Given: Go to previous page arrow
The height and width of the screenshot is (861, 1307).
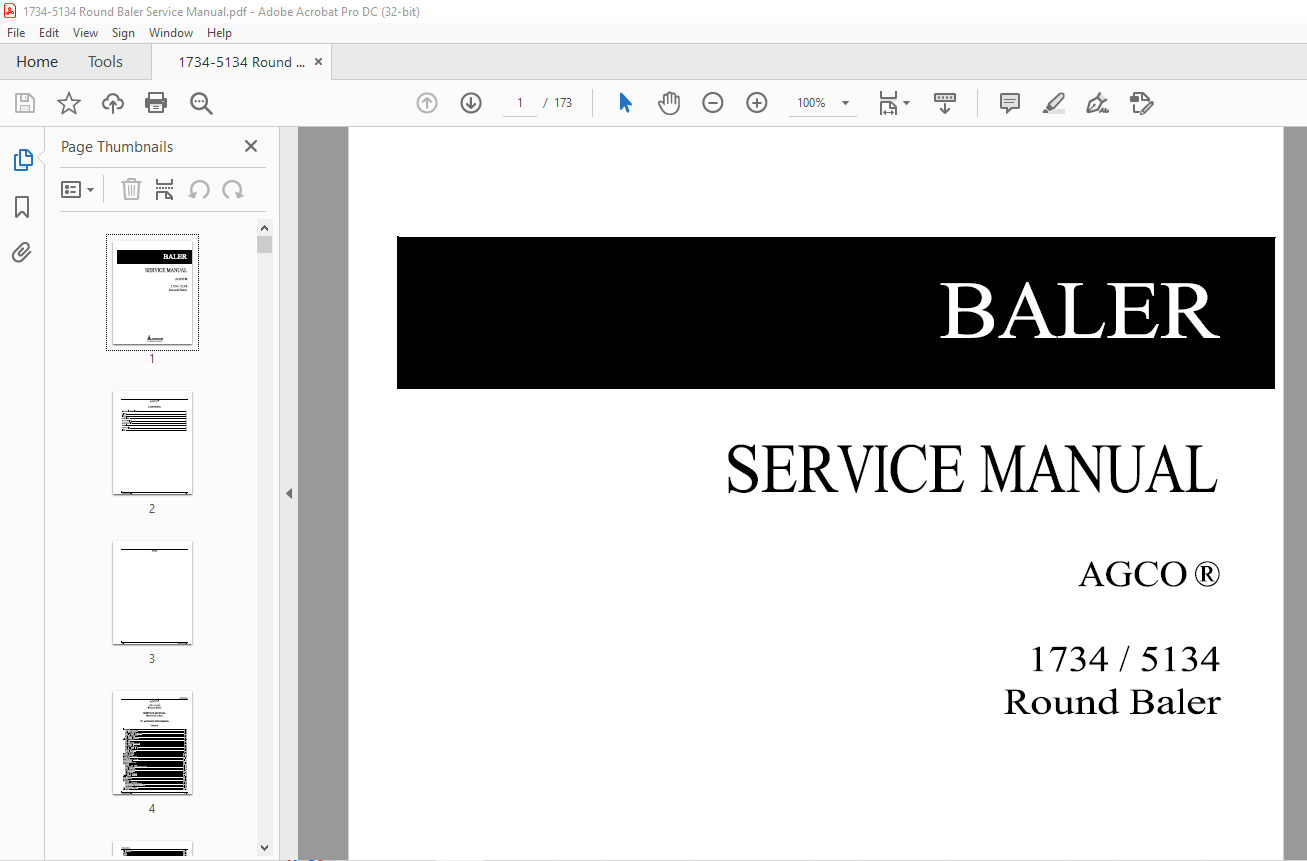Looking at the screenshot, I should [427, 103].
